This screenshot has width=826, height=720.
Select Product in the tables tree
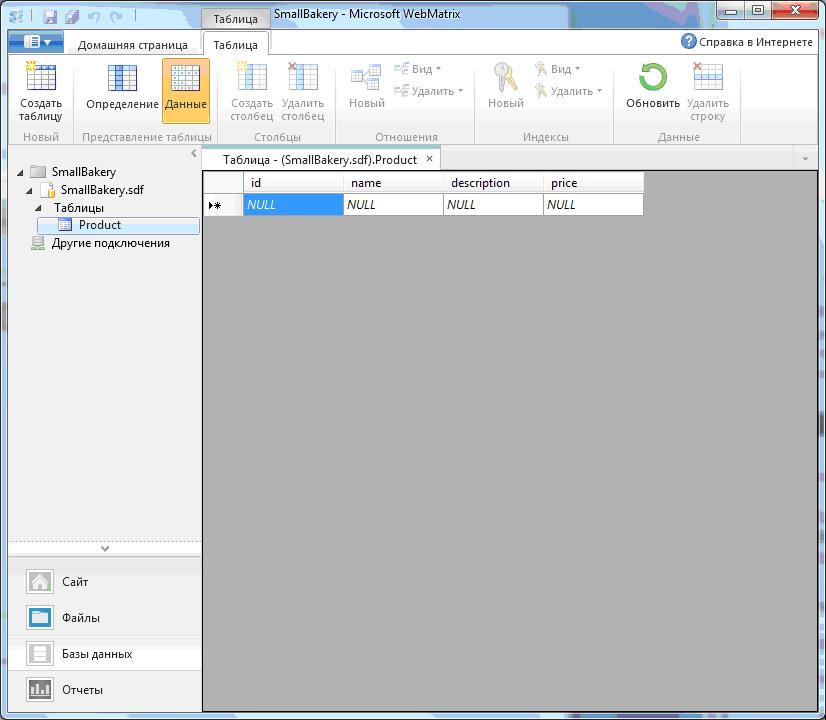[119, 225]
